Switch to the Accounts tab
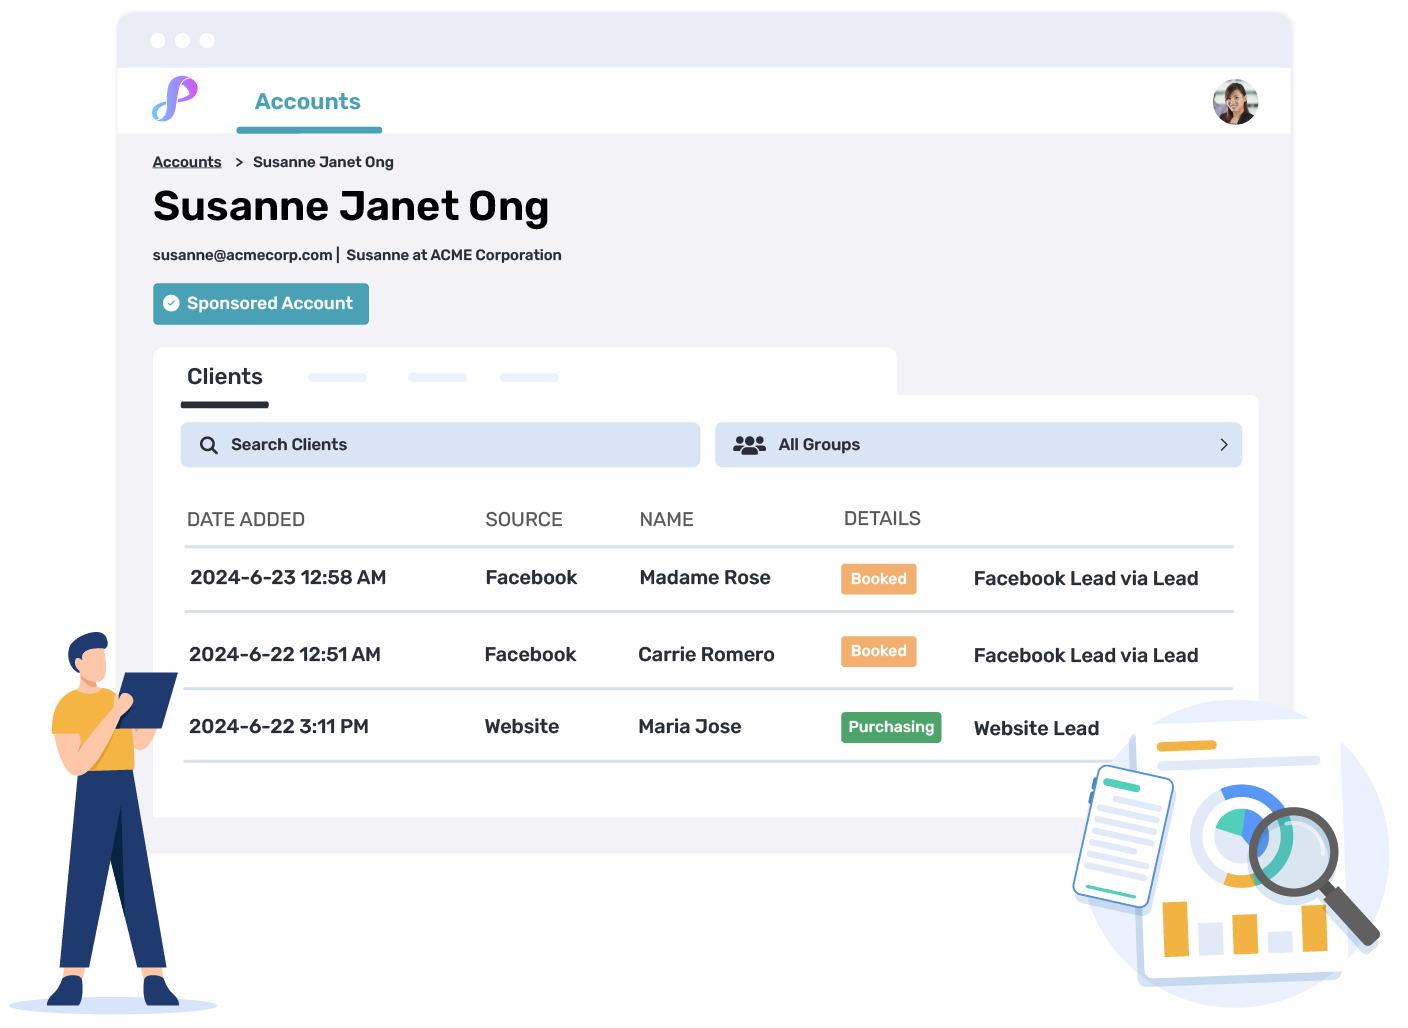This screenshot has height=1028, width=1408. [308, 102]
